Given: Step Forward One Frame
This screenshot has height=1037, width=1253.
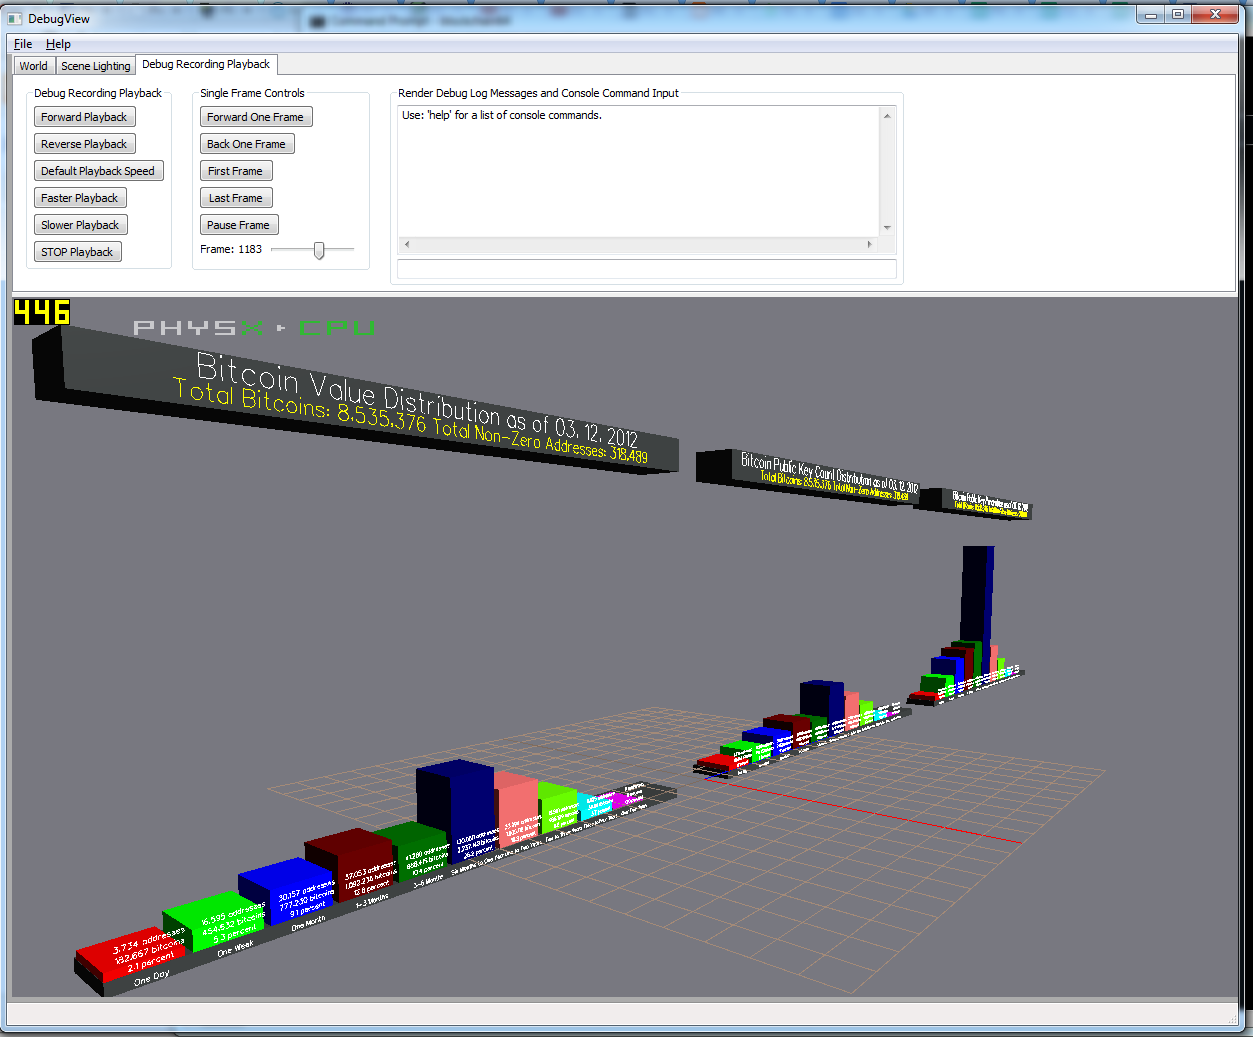Looking at the screenshot, I should tap(255, 117).
